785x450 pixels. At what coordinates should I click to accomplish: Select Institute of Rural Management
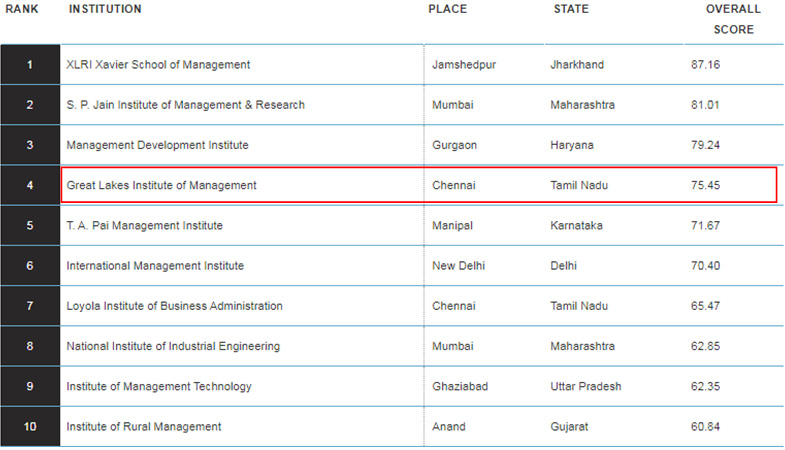144,426
